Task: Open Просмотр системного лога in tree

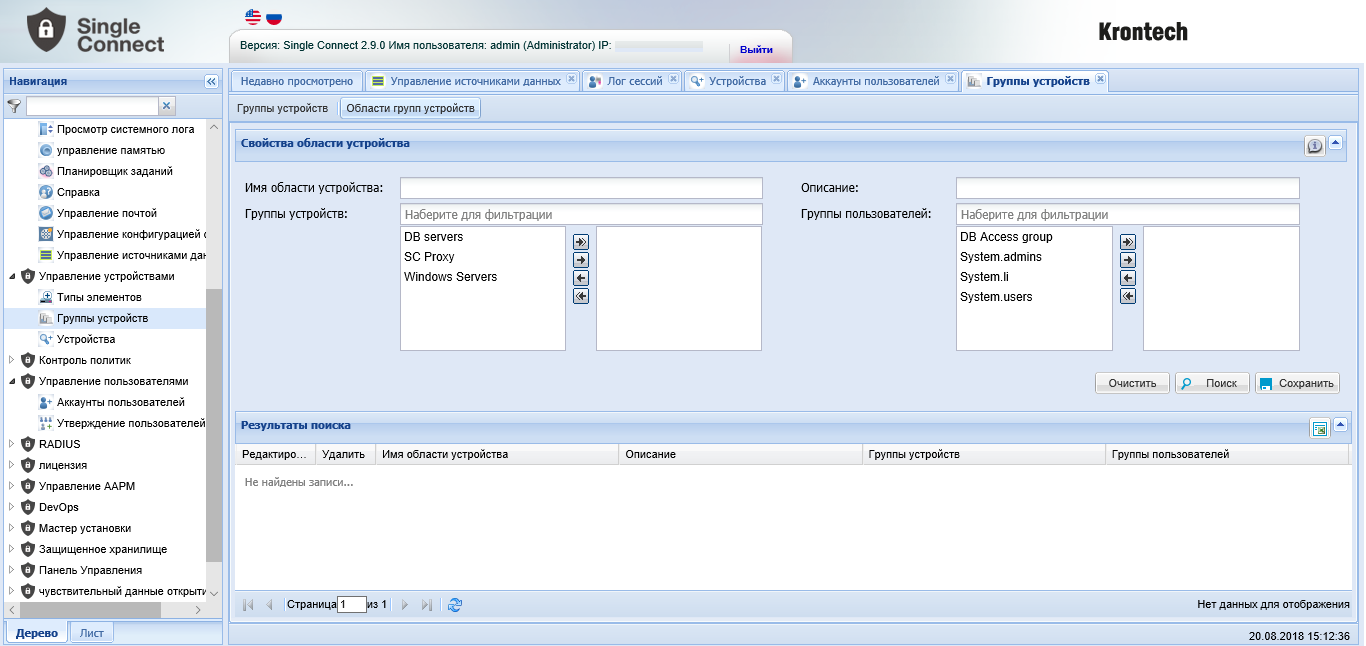Action: [125, 129]
